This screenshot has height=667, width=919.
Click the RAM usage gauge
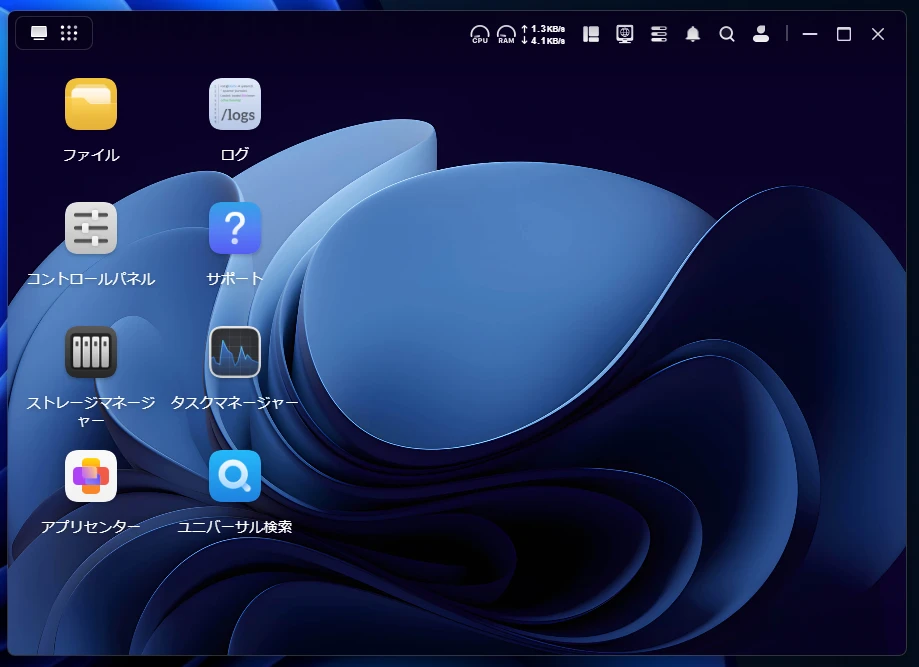click(506, 35)
